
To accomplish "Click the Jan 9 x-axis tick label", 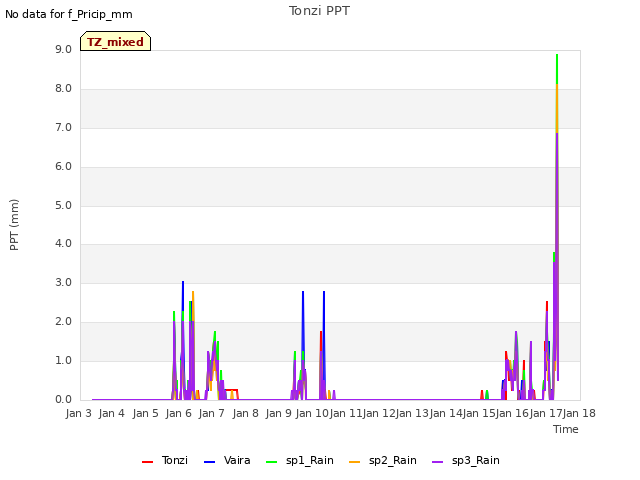I will pos(278,413).
